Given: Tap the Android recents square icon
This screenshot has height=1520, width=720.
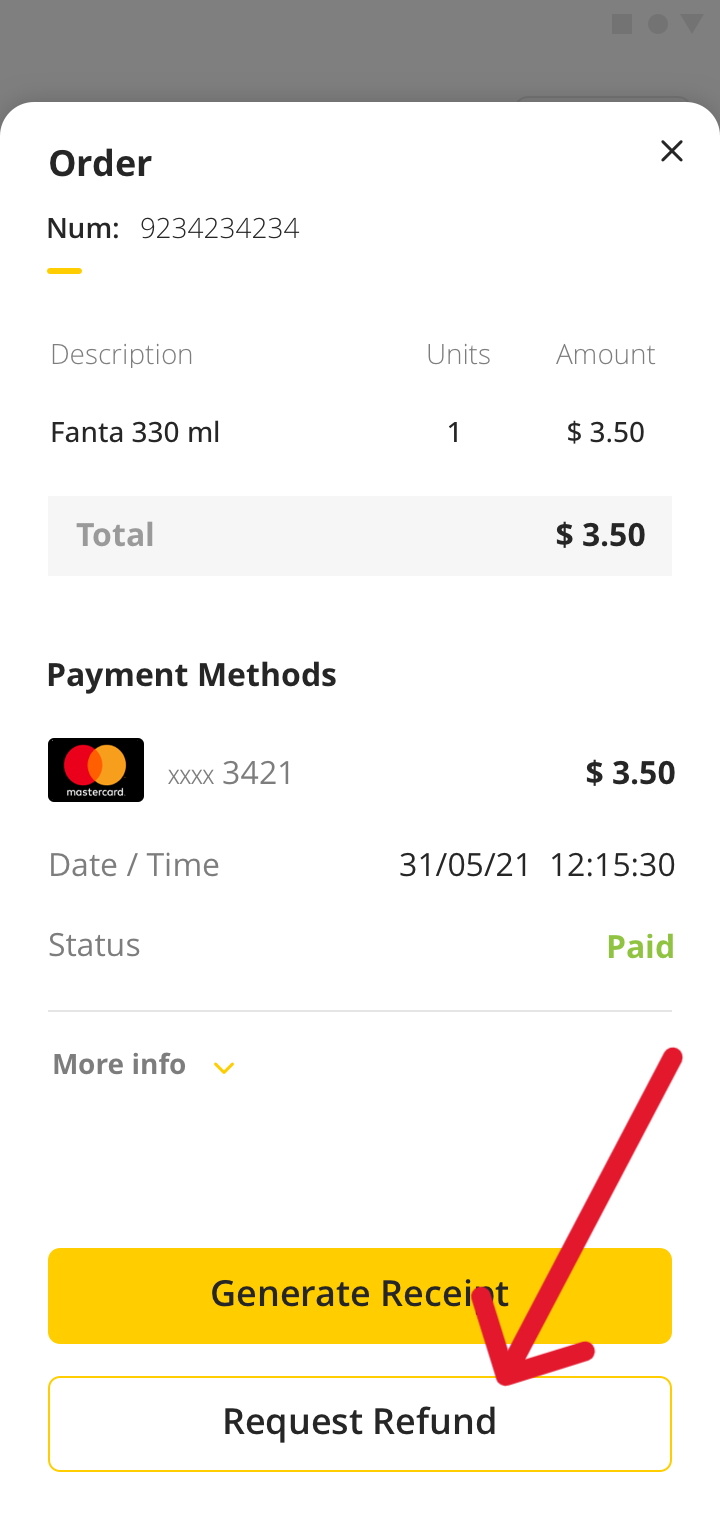Looking at the screenshot, I should (622, 24).
